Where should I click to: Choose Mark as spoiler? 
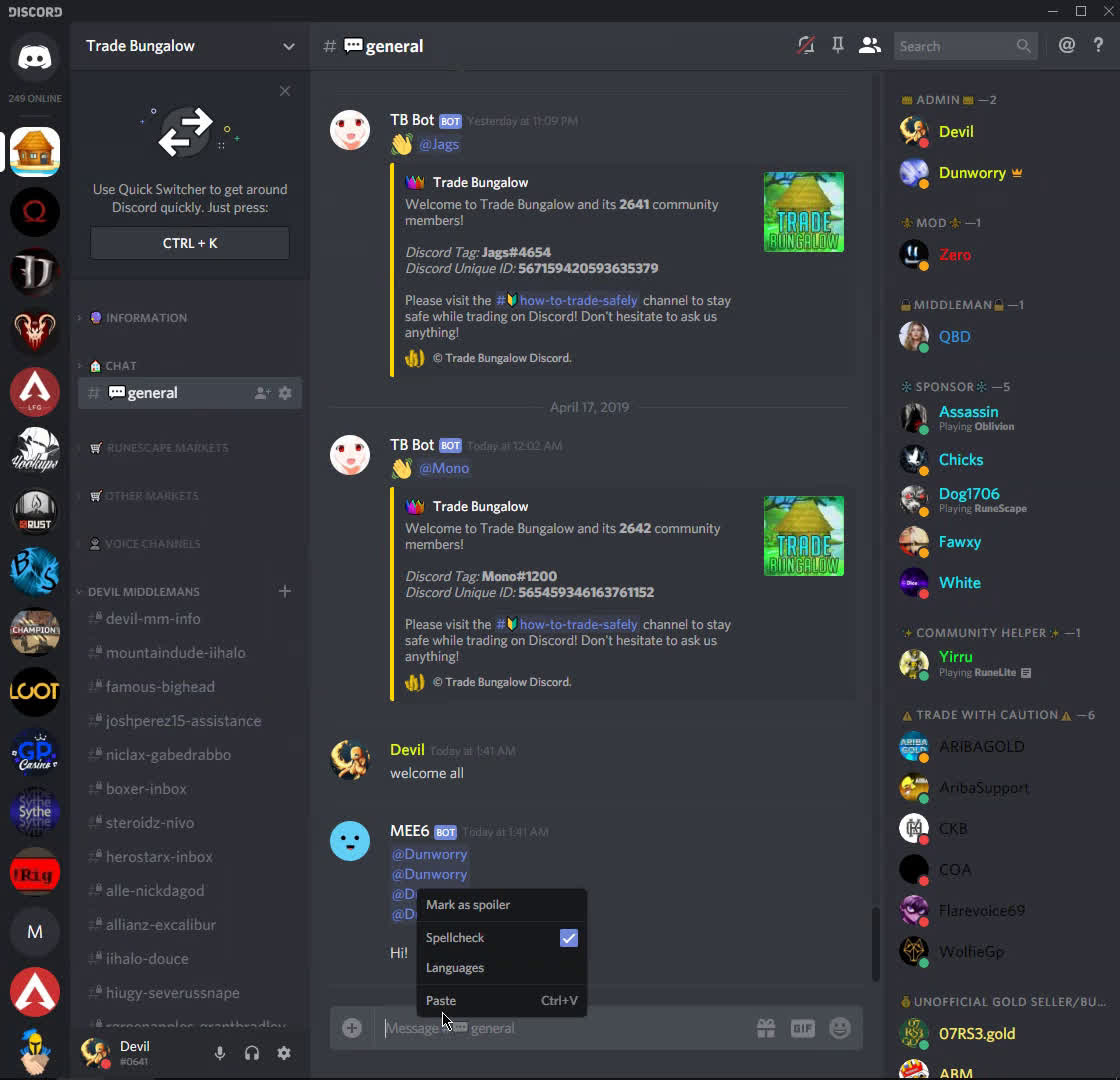coord(501,905)
